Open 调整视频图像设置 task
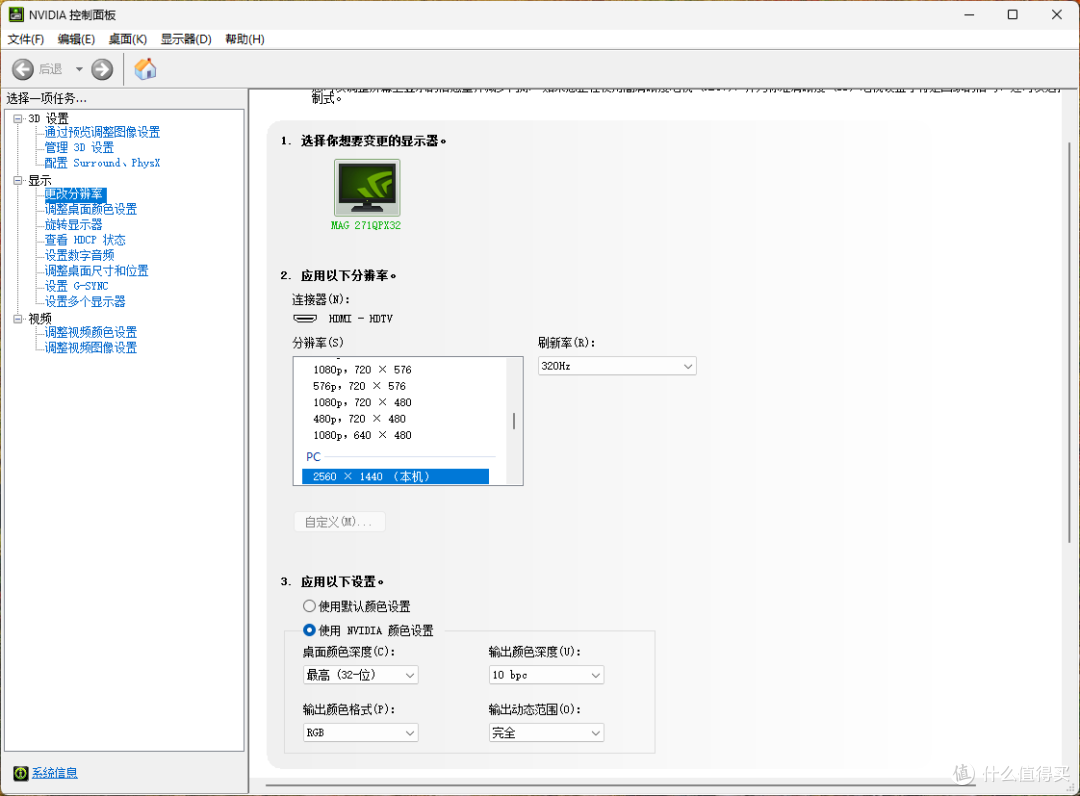The image size is (1080, 796). pyautogui.click(x=91, y=348)
